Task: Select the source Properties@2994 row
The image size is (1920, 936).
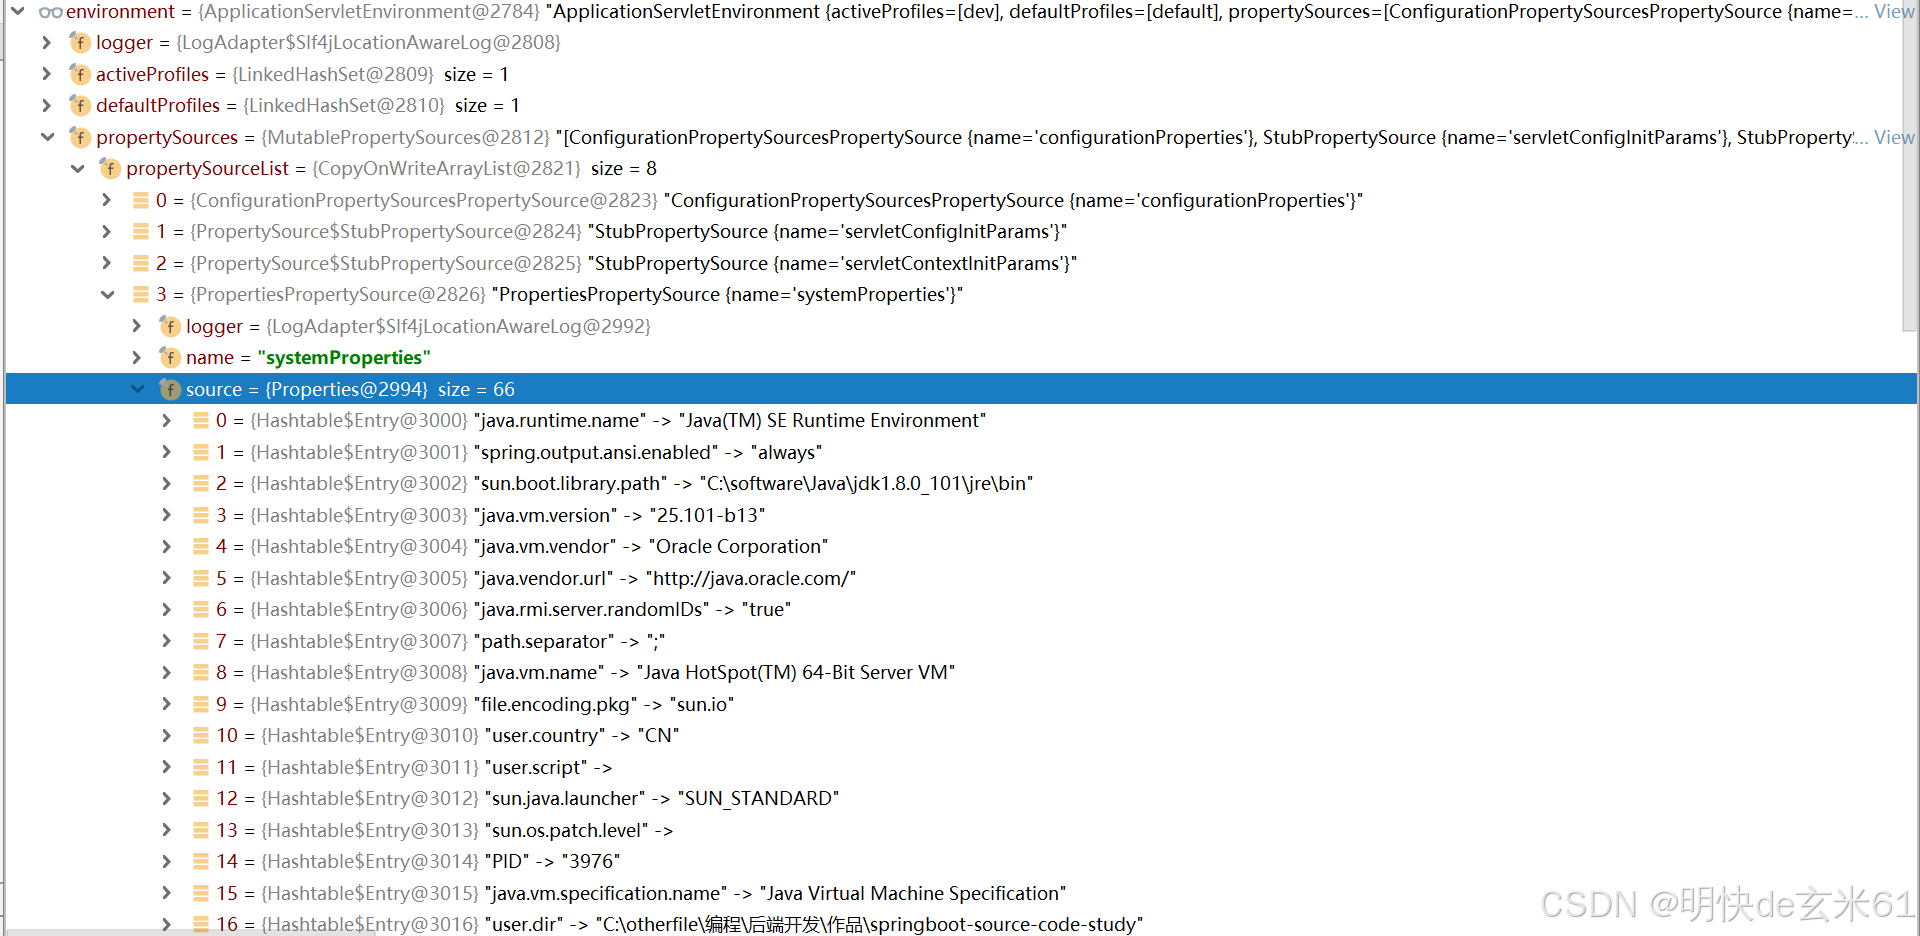Action: pos(961,389)
